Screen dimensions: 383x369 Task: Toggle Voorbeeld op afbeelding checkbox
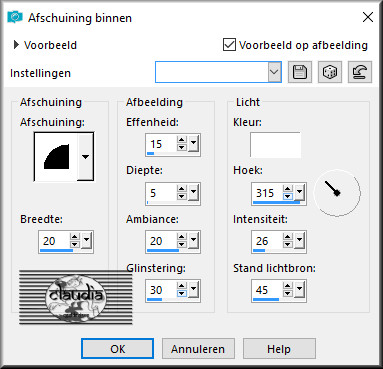(x=229, y=45)
